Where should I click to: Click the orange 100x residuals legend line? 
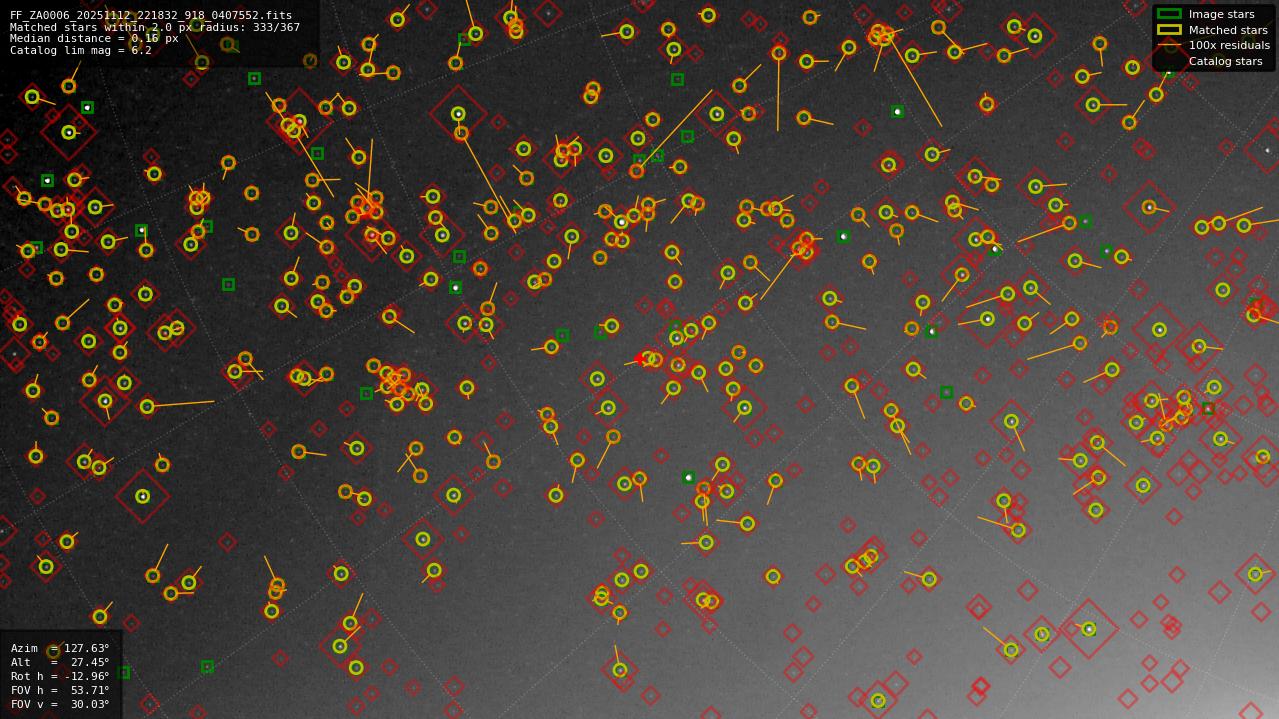point(1169,45)
